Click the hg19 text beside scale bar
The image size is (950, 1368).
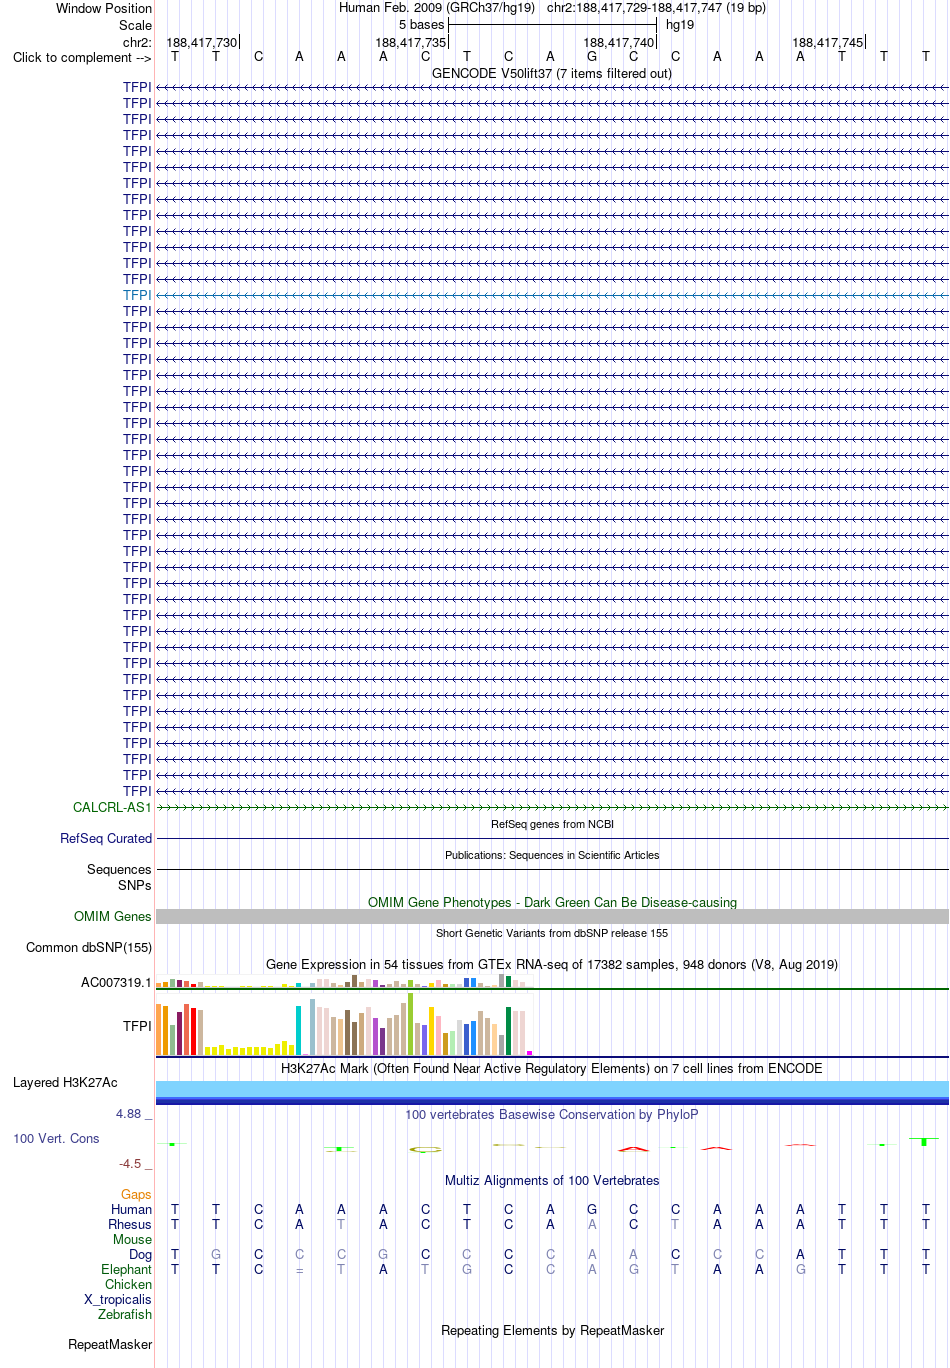coord(680,25)
